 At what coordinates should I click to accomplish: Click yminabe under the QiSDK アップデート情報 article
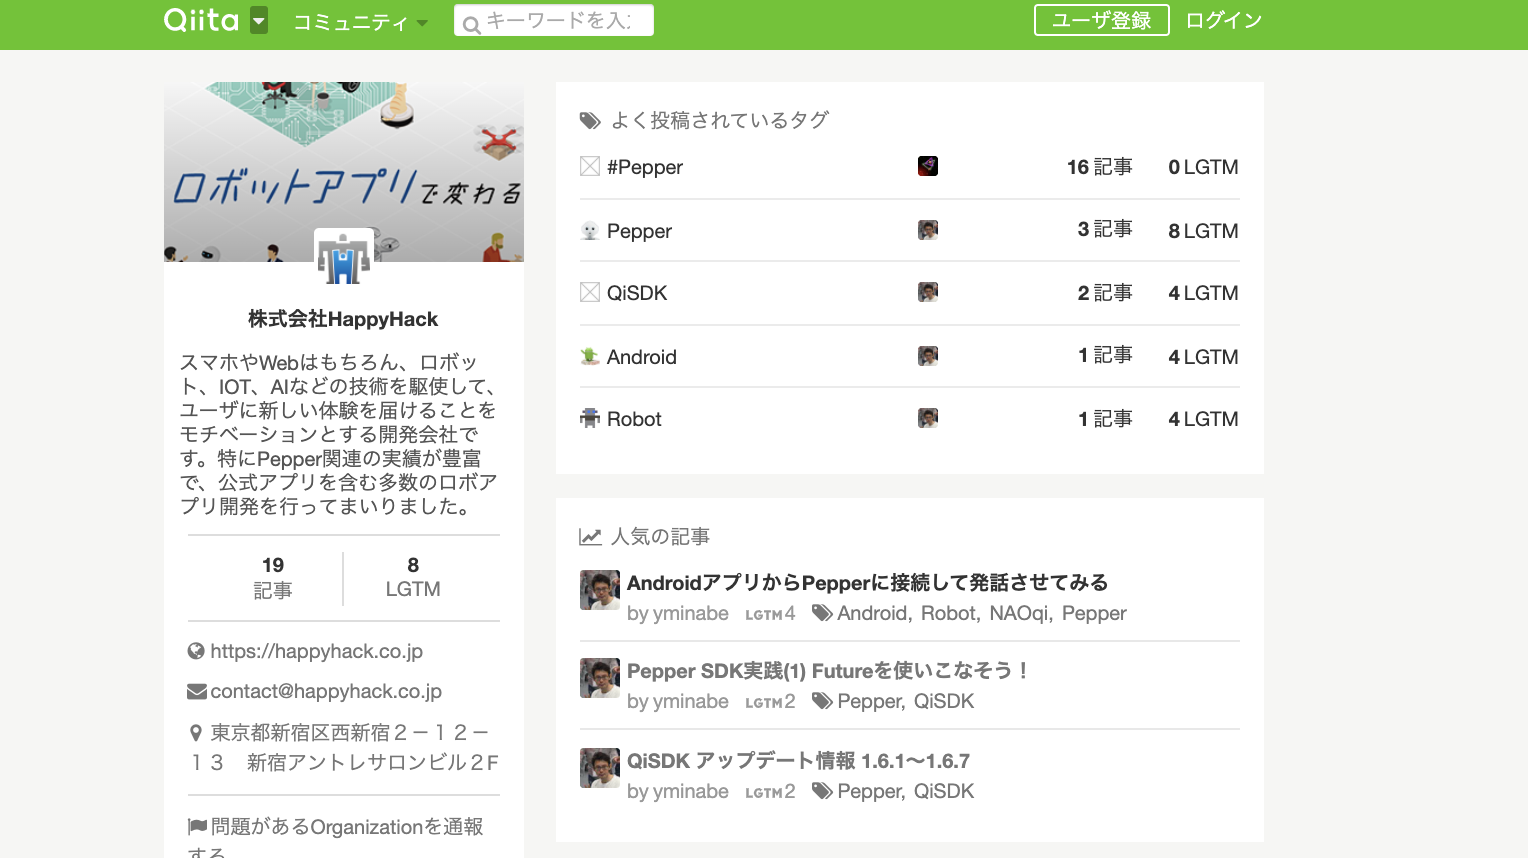pyautogui.click(x=691, y=791)
